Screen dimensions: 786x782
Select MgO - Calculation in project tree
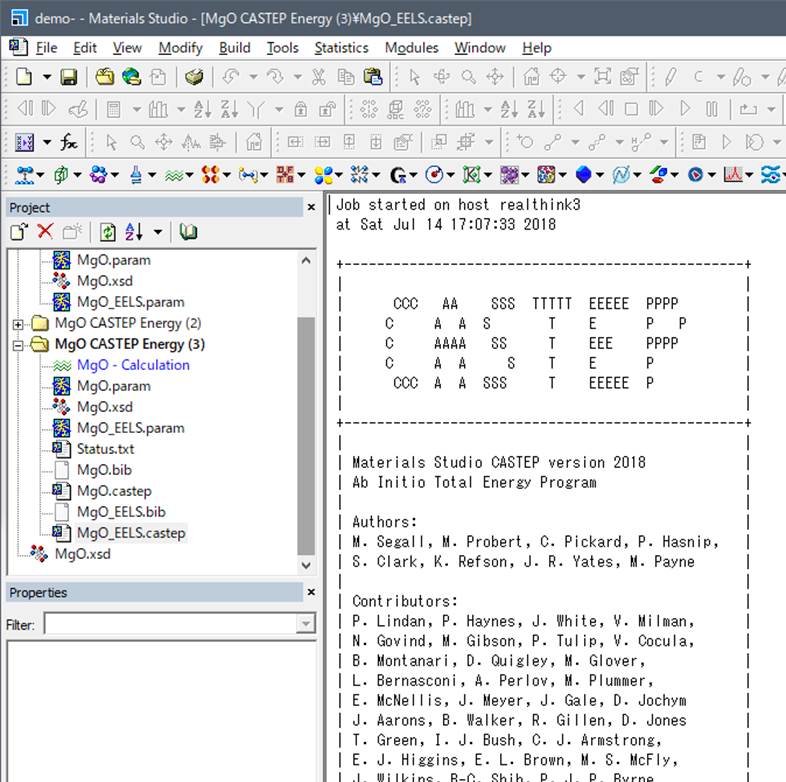(x=133, y=365)
